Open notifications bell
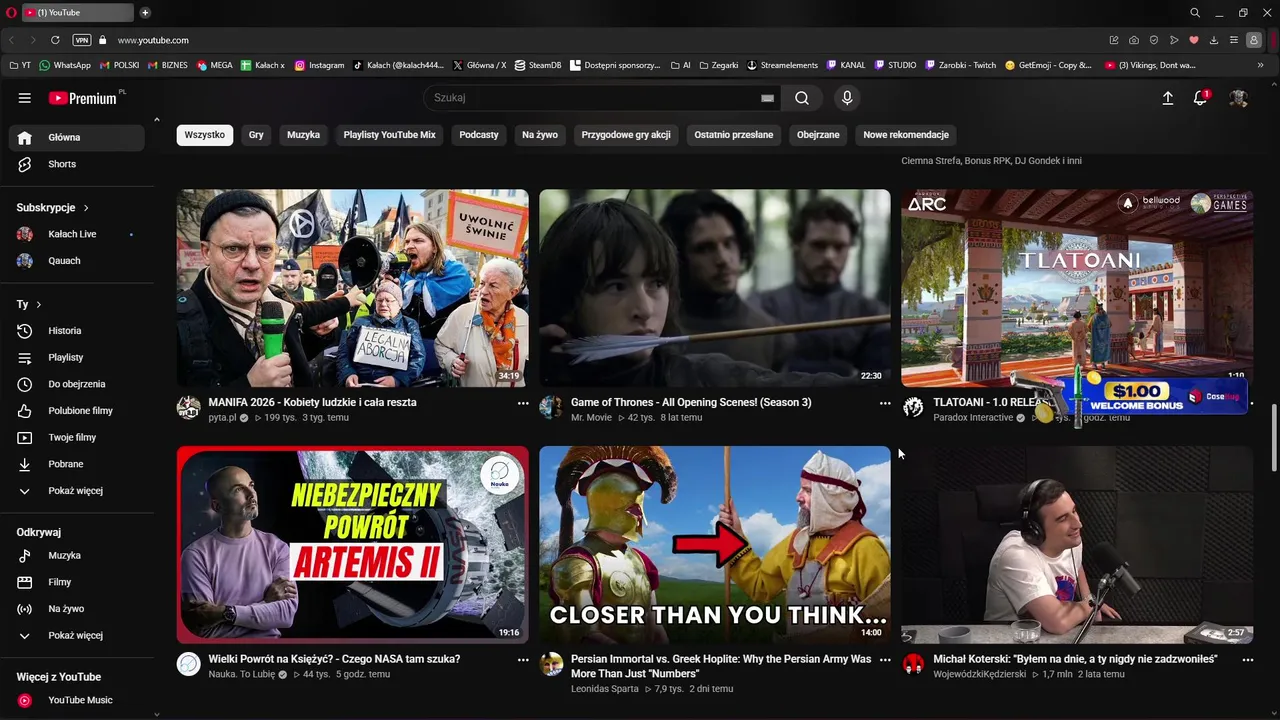This screenshot has height=720, width=1280. coord(1200,98)
